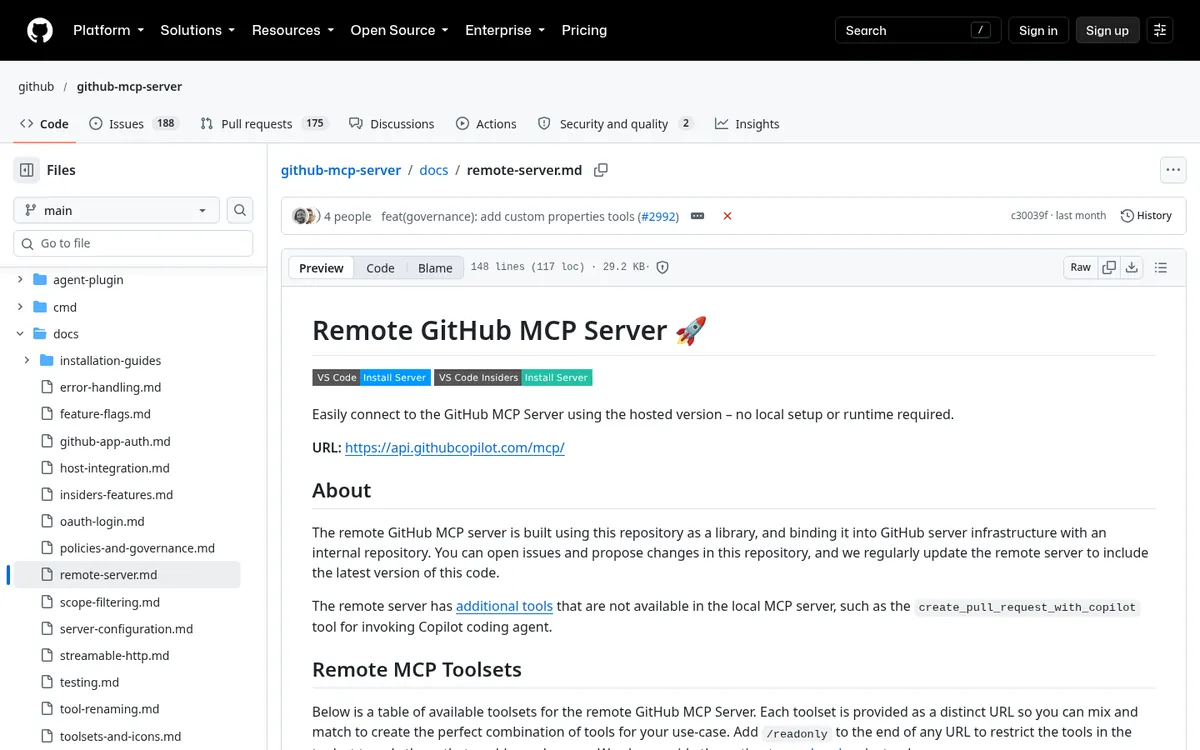Open the more file actions ellipsis menu
The image size is (1200, 750).
[1173, 170]
